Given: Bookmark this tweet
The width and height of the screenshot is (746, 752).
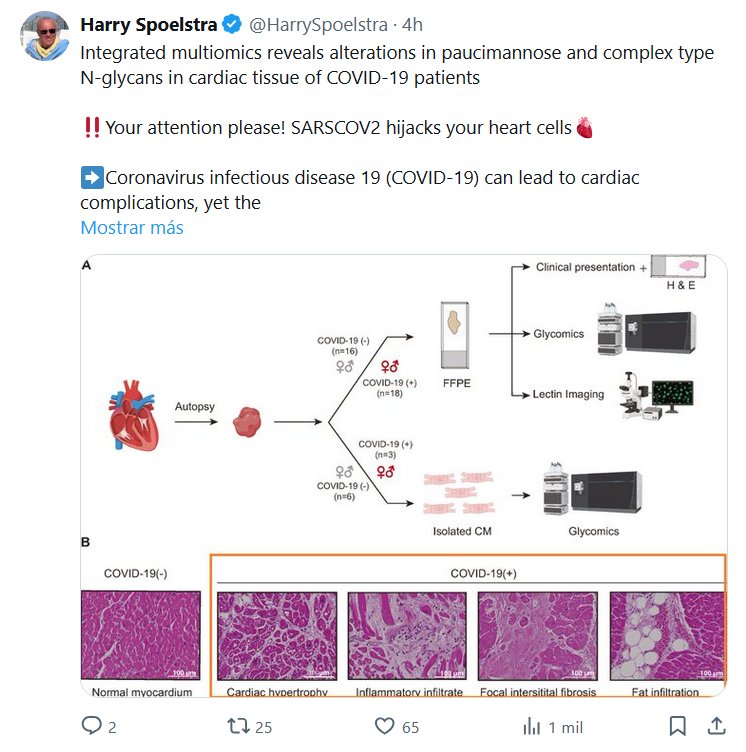Looking at the screenshot, I should tap(677, 726).
